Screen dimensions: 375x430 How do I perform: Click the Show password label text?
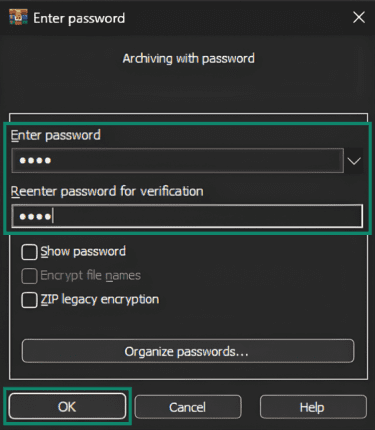pyautogui.click(x=83, y=252)
